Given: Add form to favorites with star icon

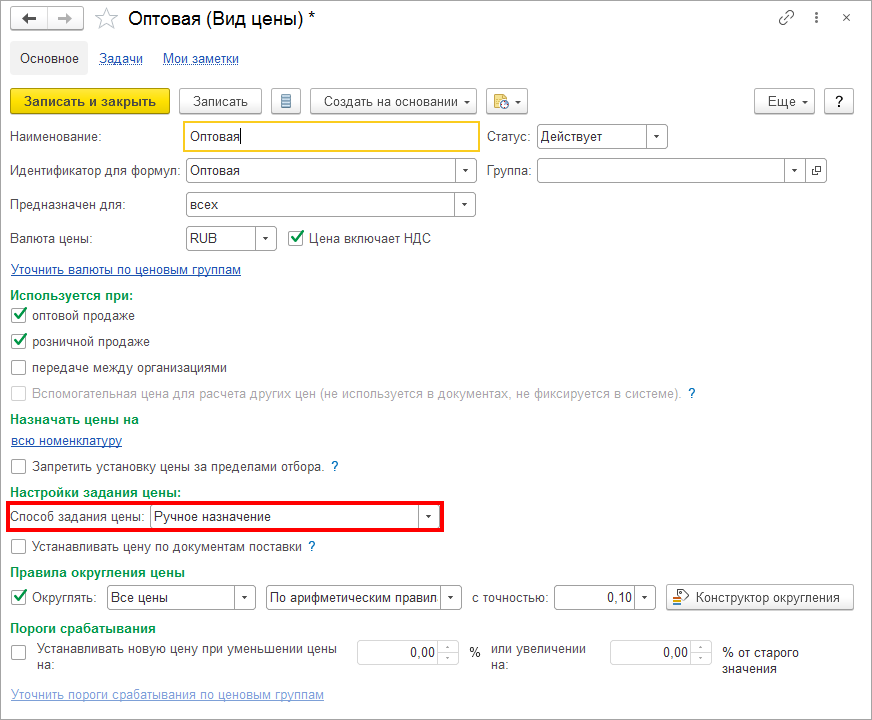Looking at the screenshot, I should coord(103,19).
